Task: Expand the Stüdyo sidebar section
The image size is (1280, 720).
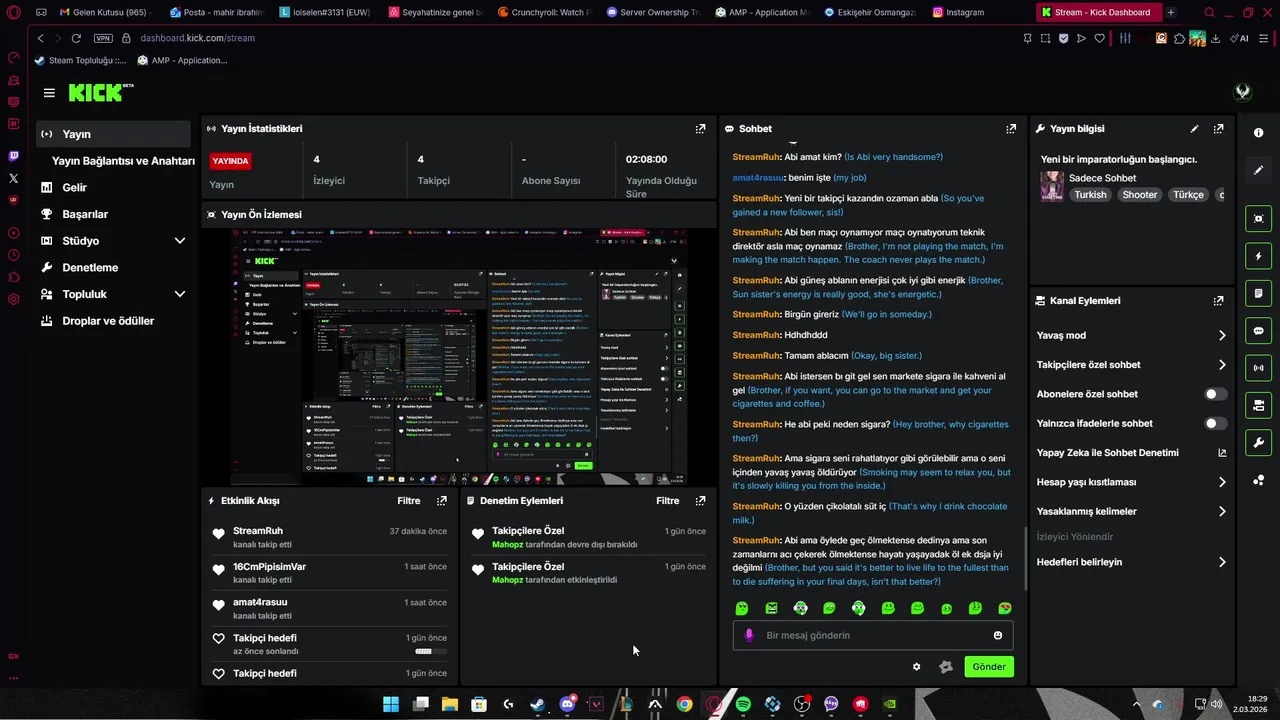Action: (180, 241)
